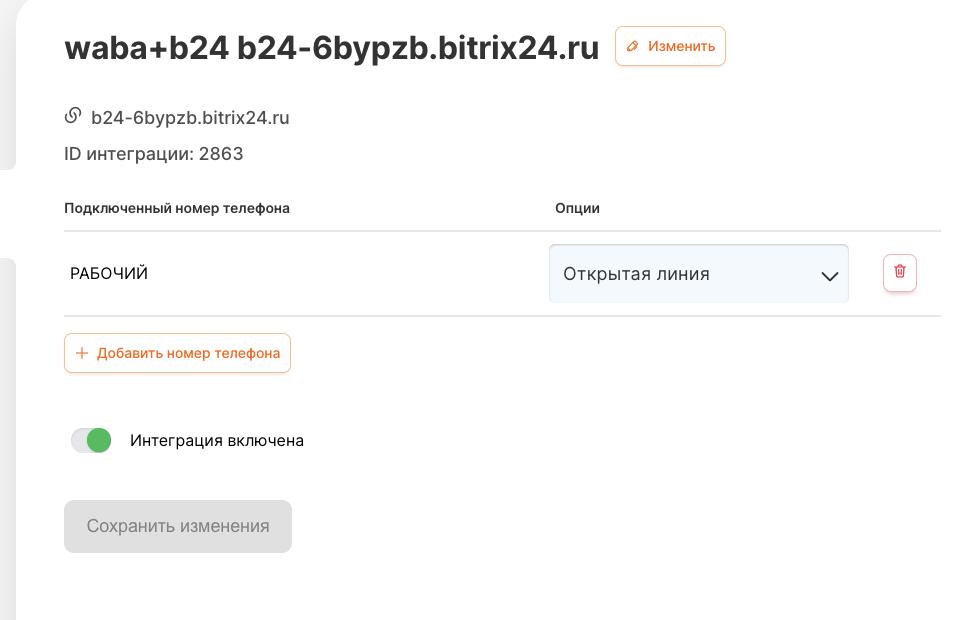
Task: Click the waba+b24 integration title heading
Action: (x=331, y=47)
